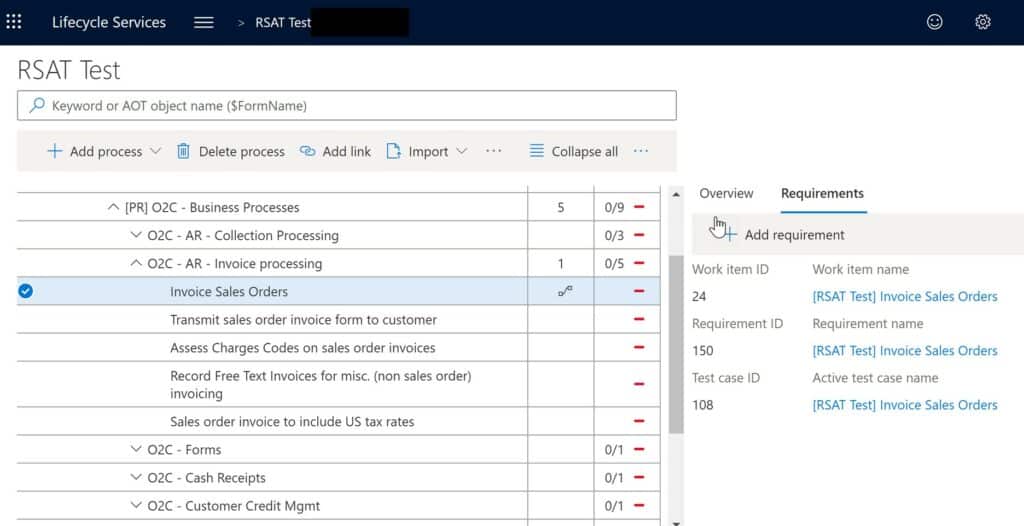Select the Requirements tab
This screenshot has width=1024, height=526.
[822, 193]
